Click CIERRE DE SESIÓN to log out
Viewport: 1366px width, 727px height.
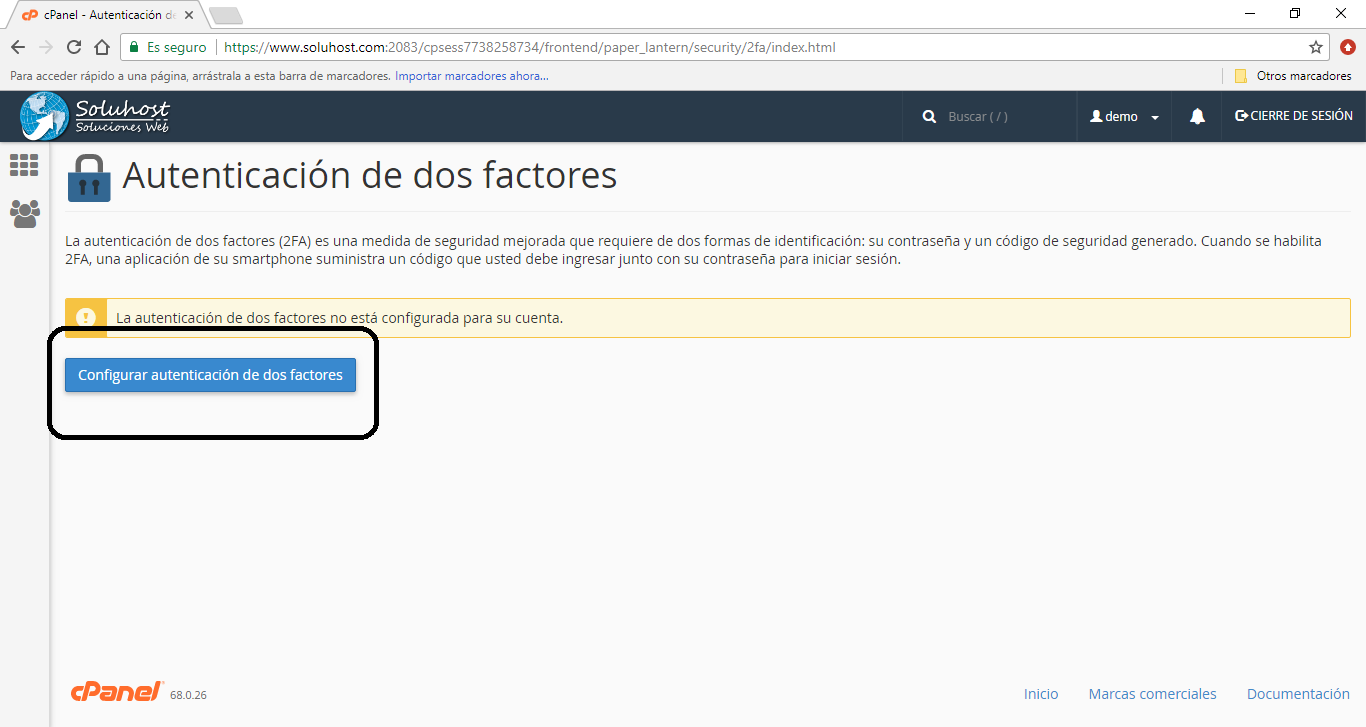coord(1294,116)
